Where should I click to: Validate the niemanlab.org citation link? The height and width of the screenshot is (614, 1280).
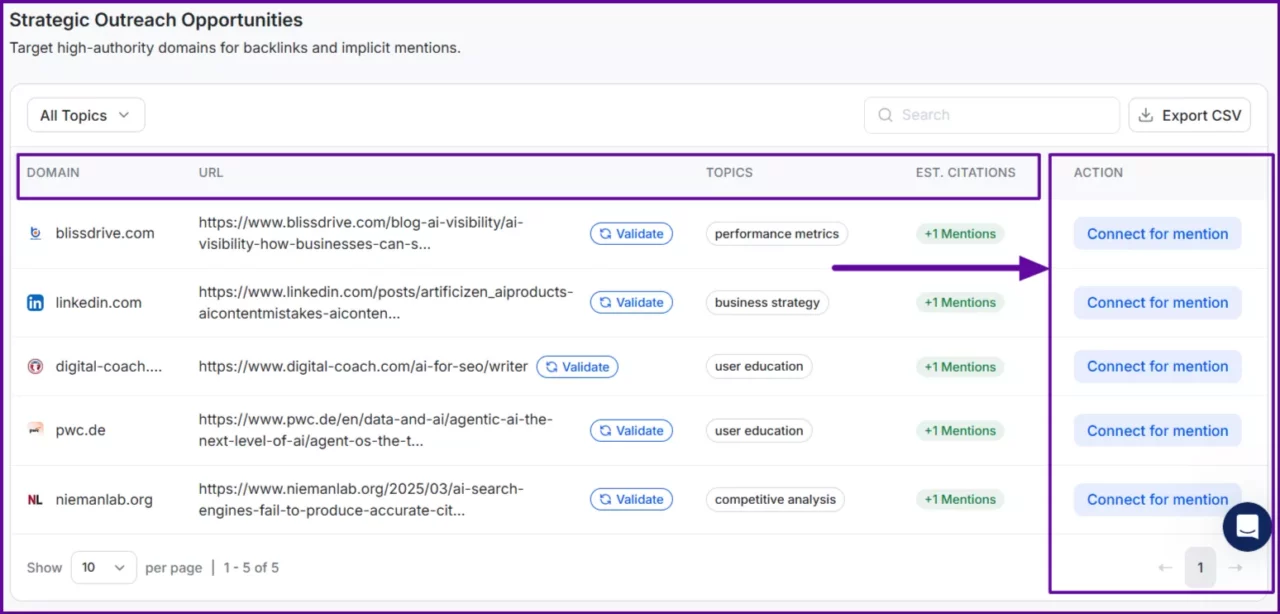click(631, 499)
